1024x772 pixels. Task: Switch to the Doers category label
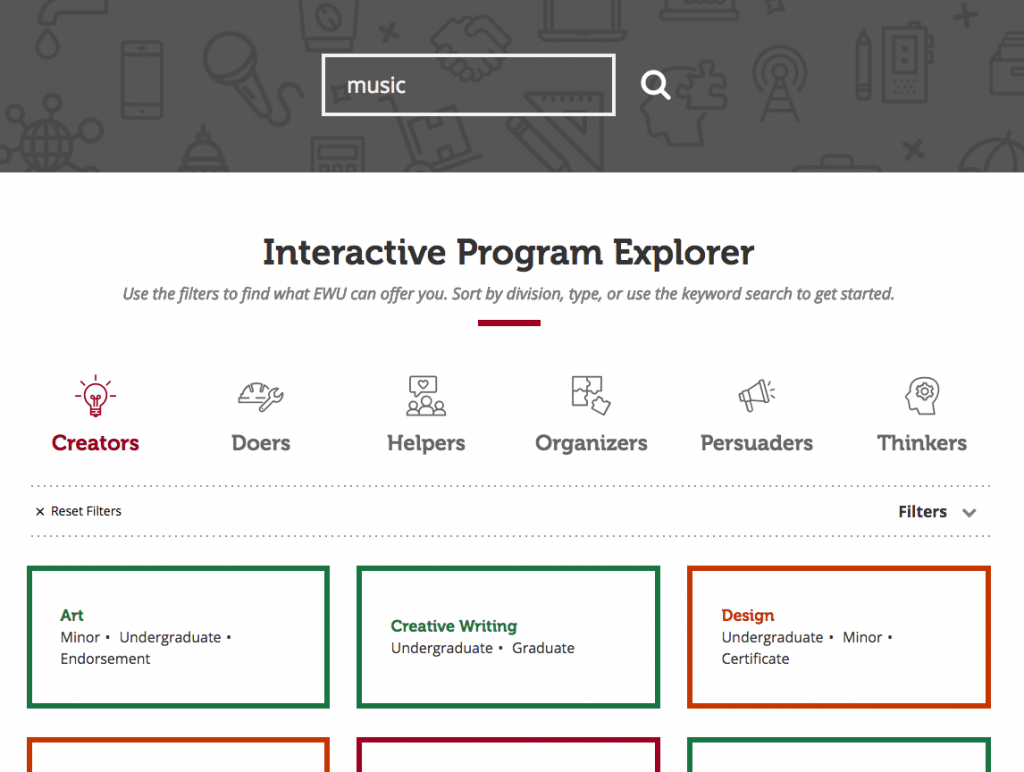(260, 443)
